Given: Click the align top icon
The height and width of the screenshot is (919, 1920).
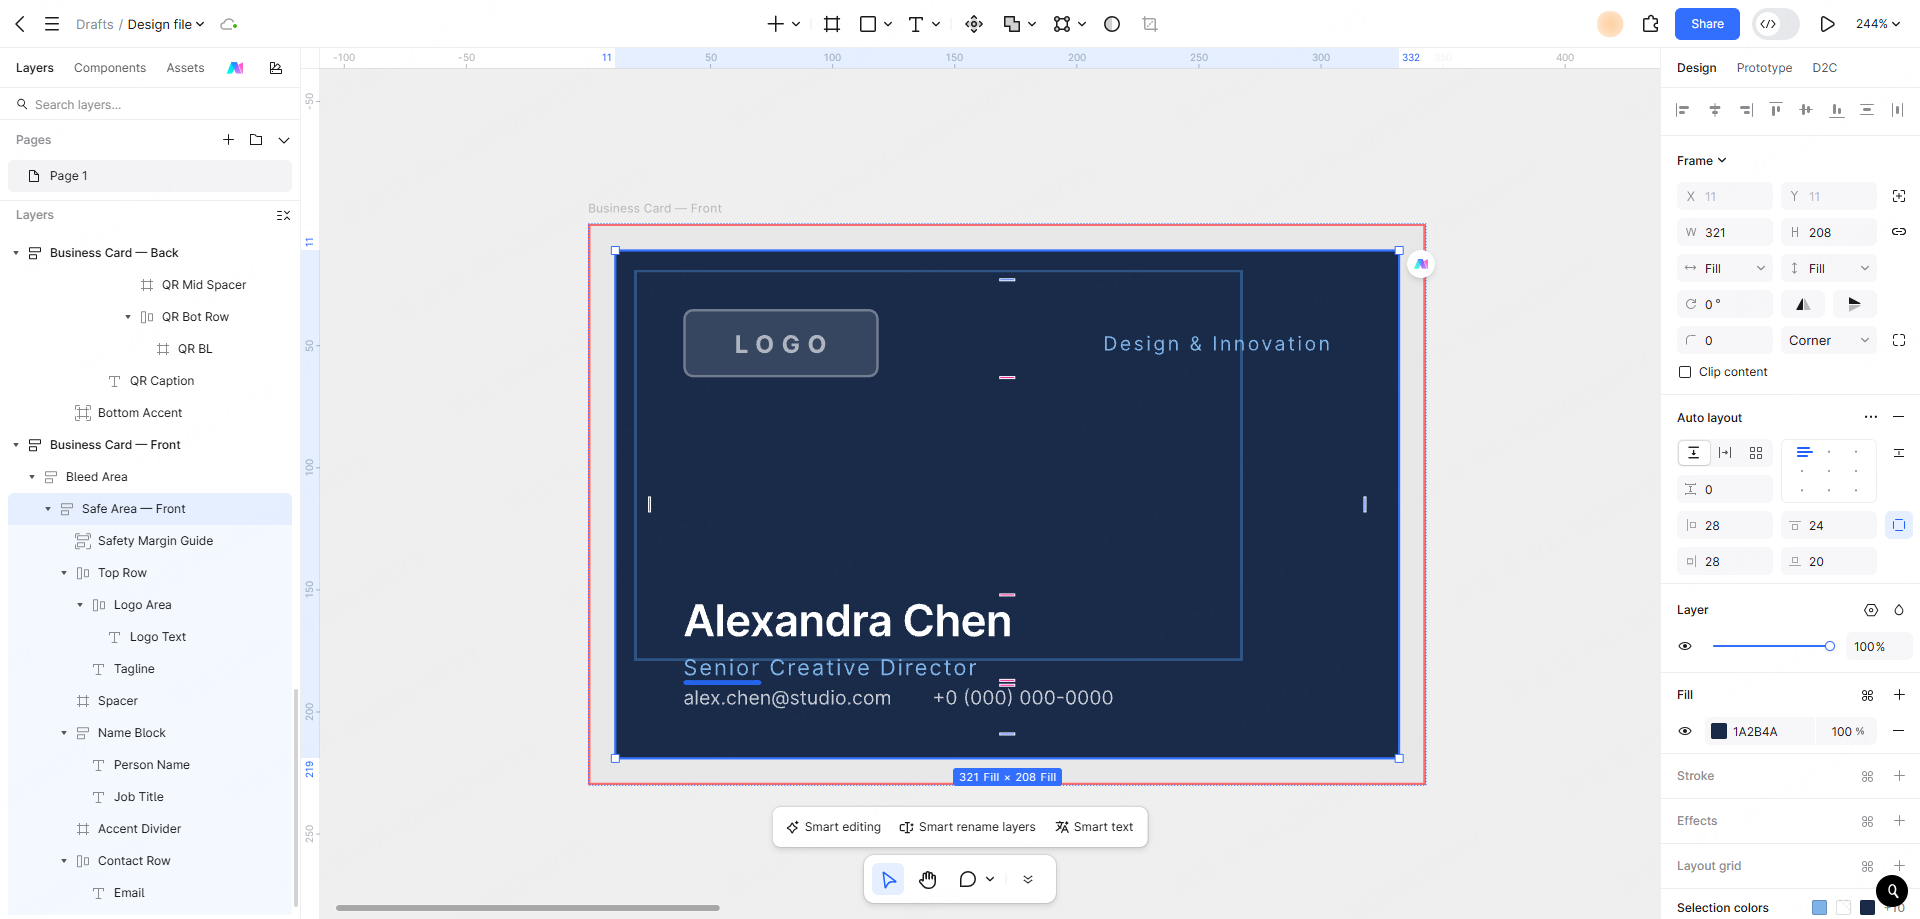Looking at the screenshot, I should (x=1775, y=110).
